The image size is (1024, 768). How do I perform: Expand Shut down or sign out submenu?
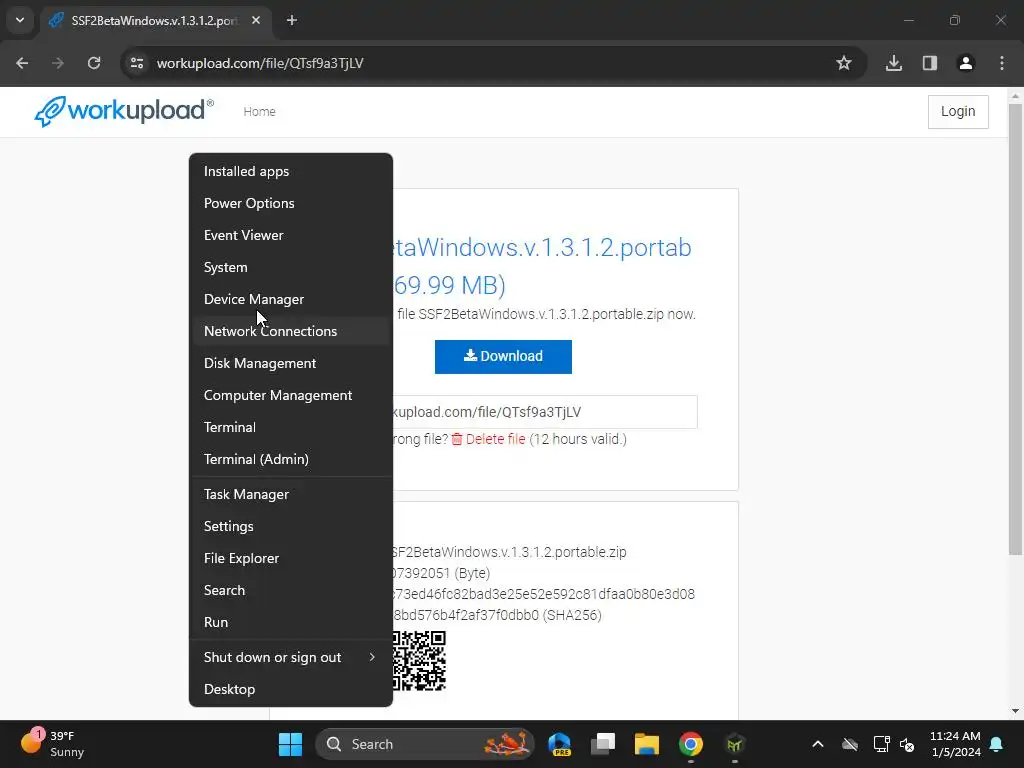pyautogui.click(x=291, y=658)
